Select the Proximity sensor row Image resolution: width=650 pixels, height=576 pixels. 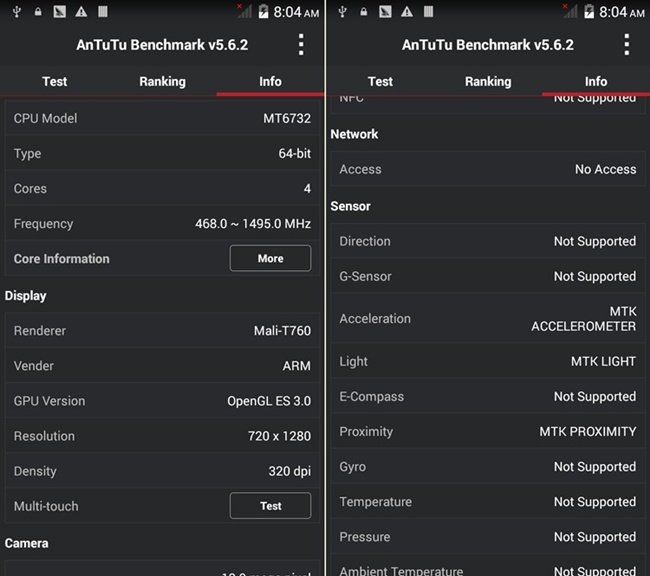pos(487,432)
